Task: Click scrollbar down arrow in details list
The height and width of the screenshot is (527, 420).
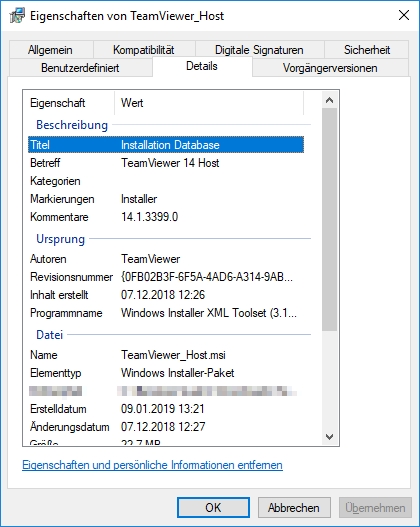Action: coord(329,437)
